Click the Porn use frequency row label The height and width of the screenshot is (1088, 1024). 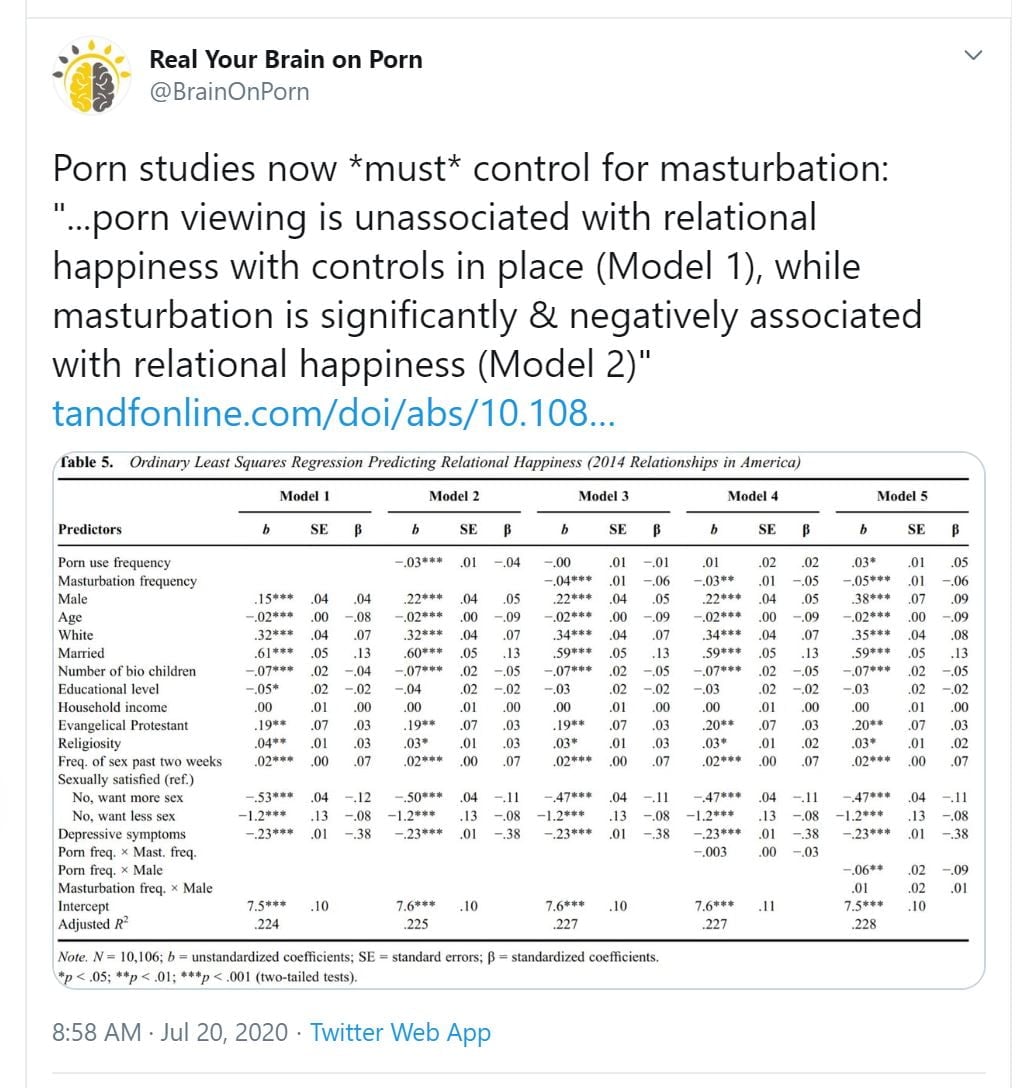click(x=114, y=563)
